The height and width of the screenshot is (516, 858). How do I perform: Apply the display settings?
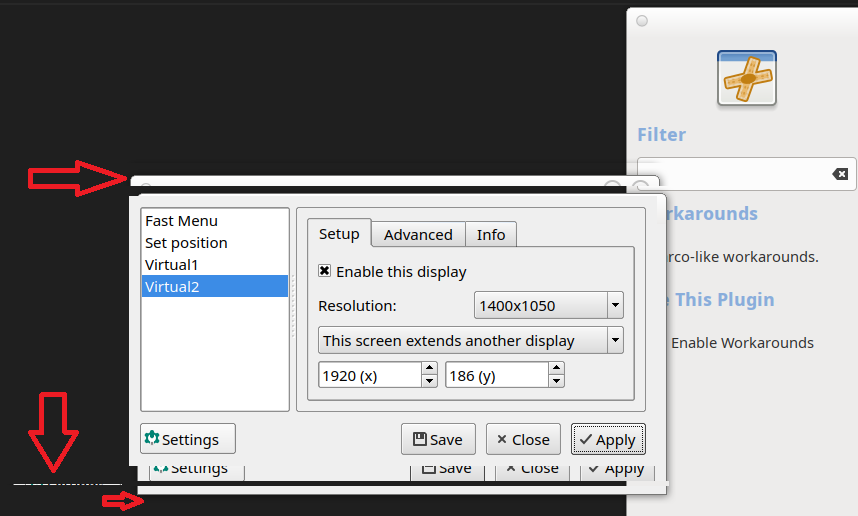coord(608,439)
